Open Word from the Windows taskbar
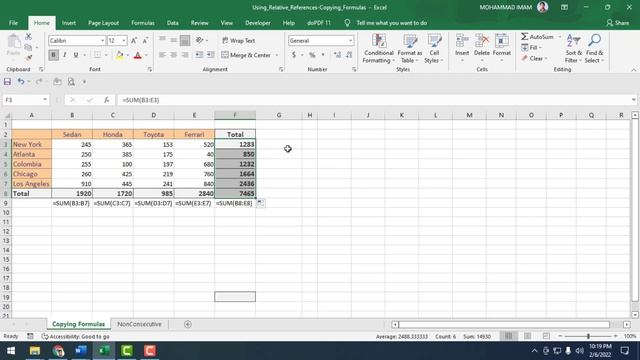 (81, 351)
